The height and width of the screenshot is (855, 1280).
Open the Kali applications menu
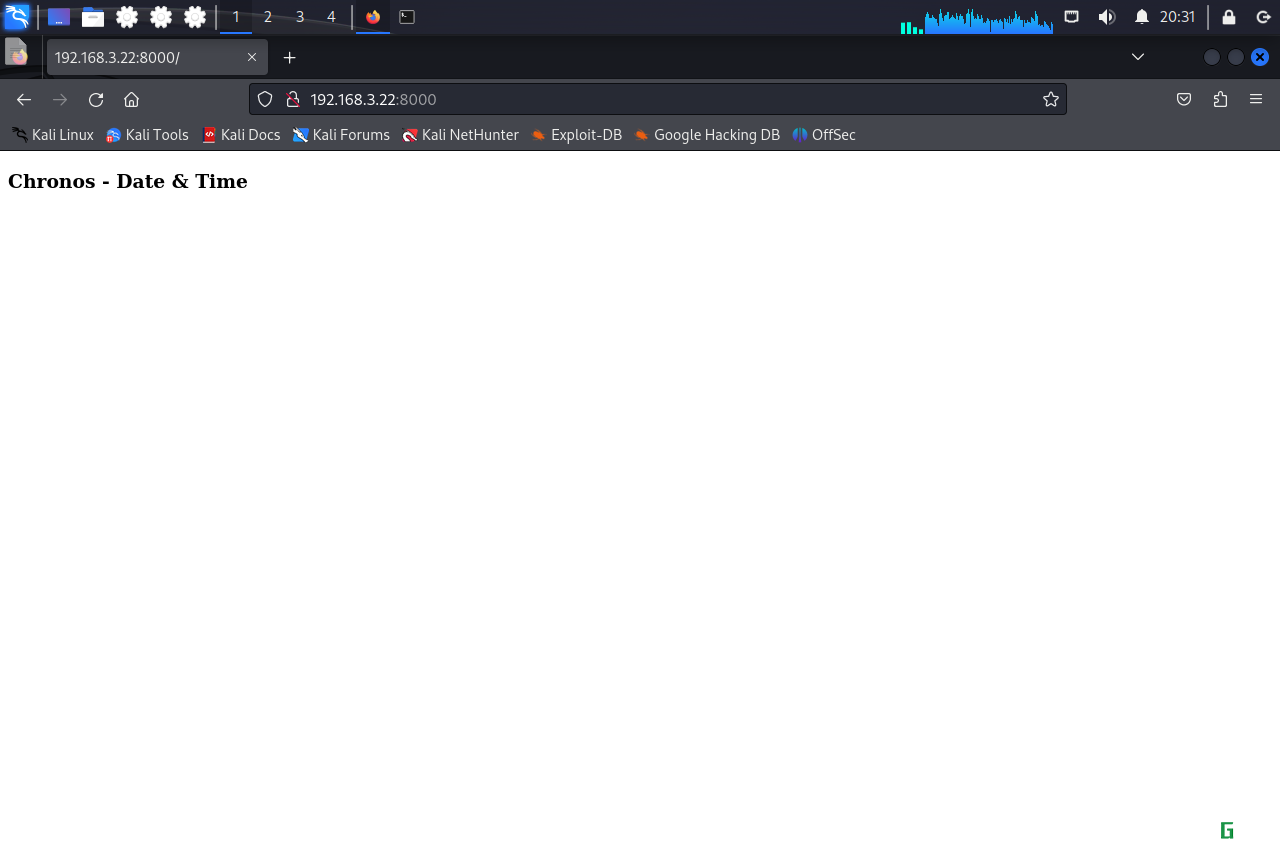pyautogui.click(x=17, y=16)
